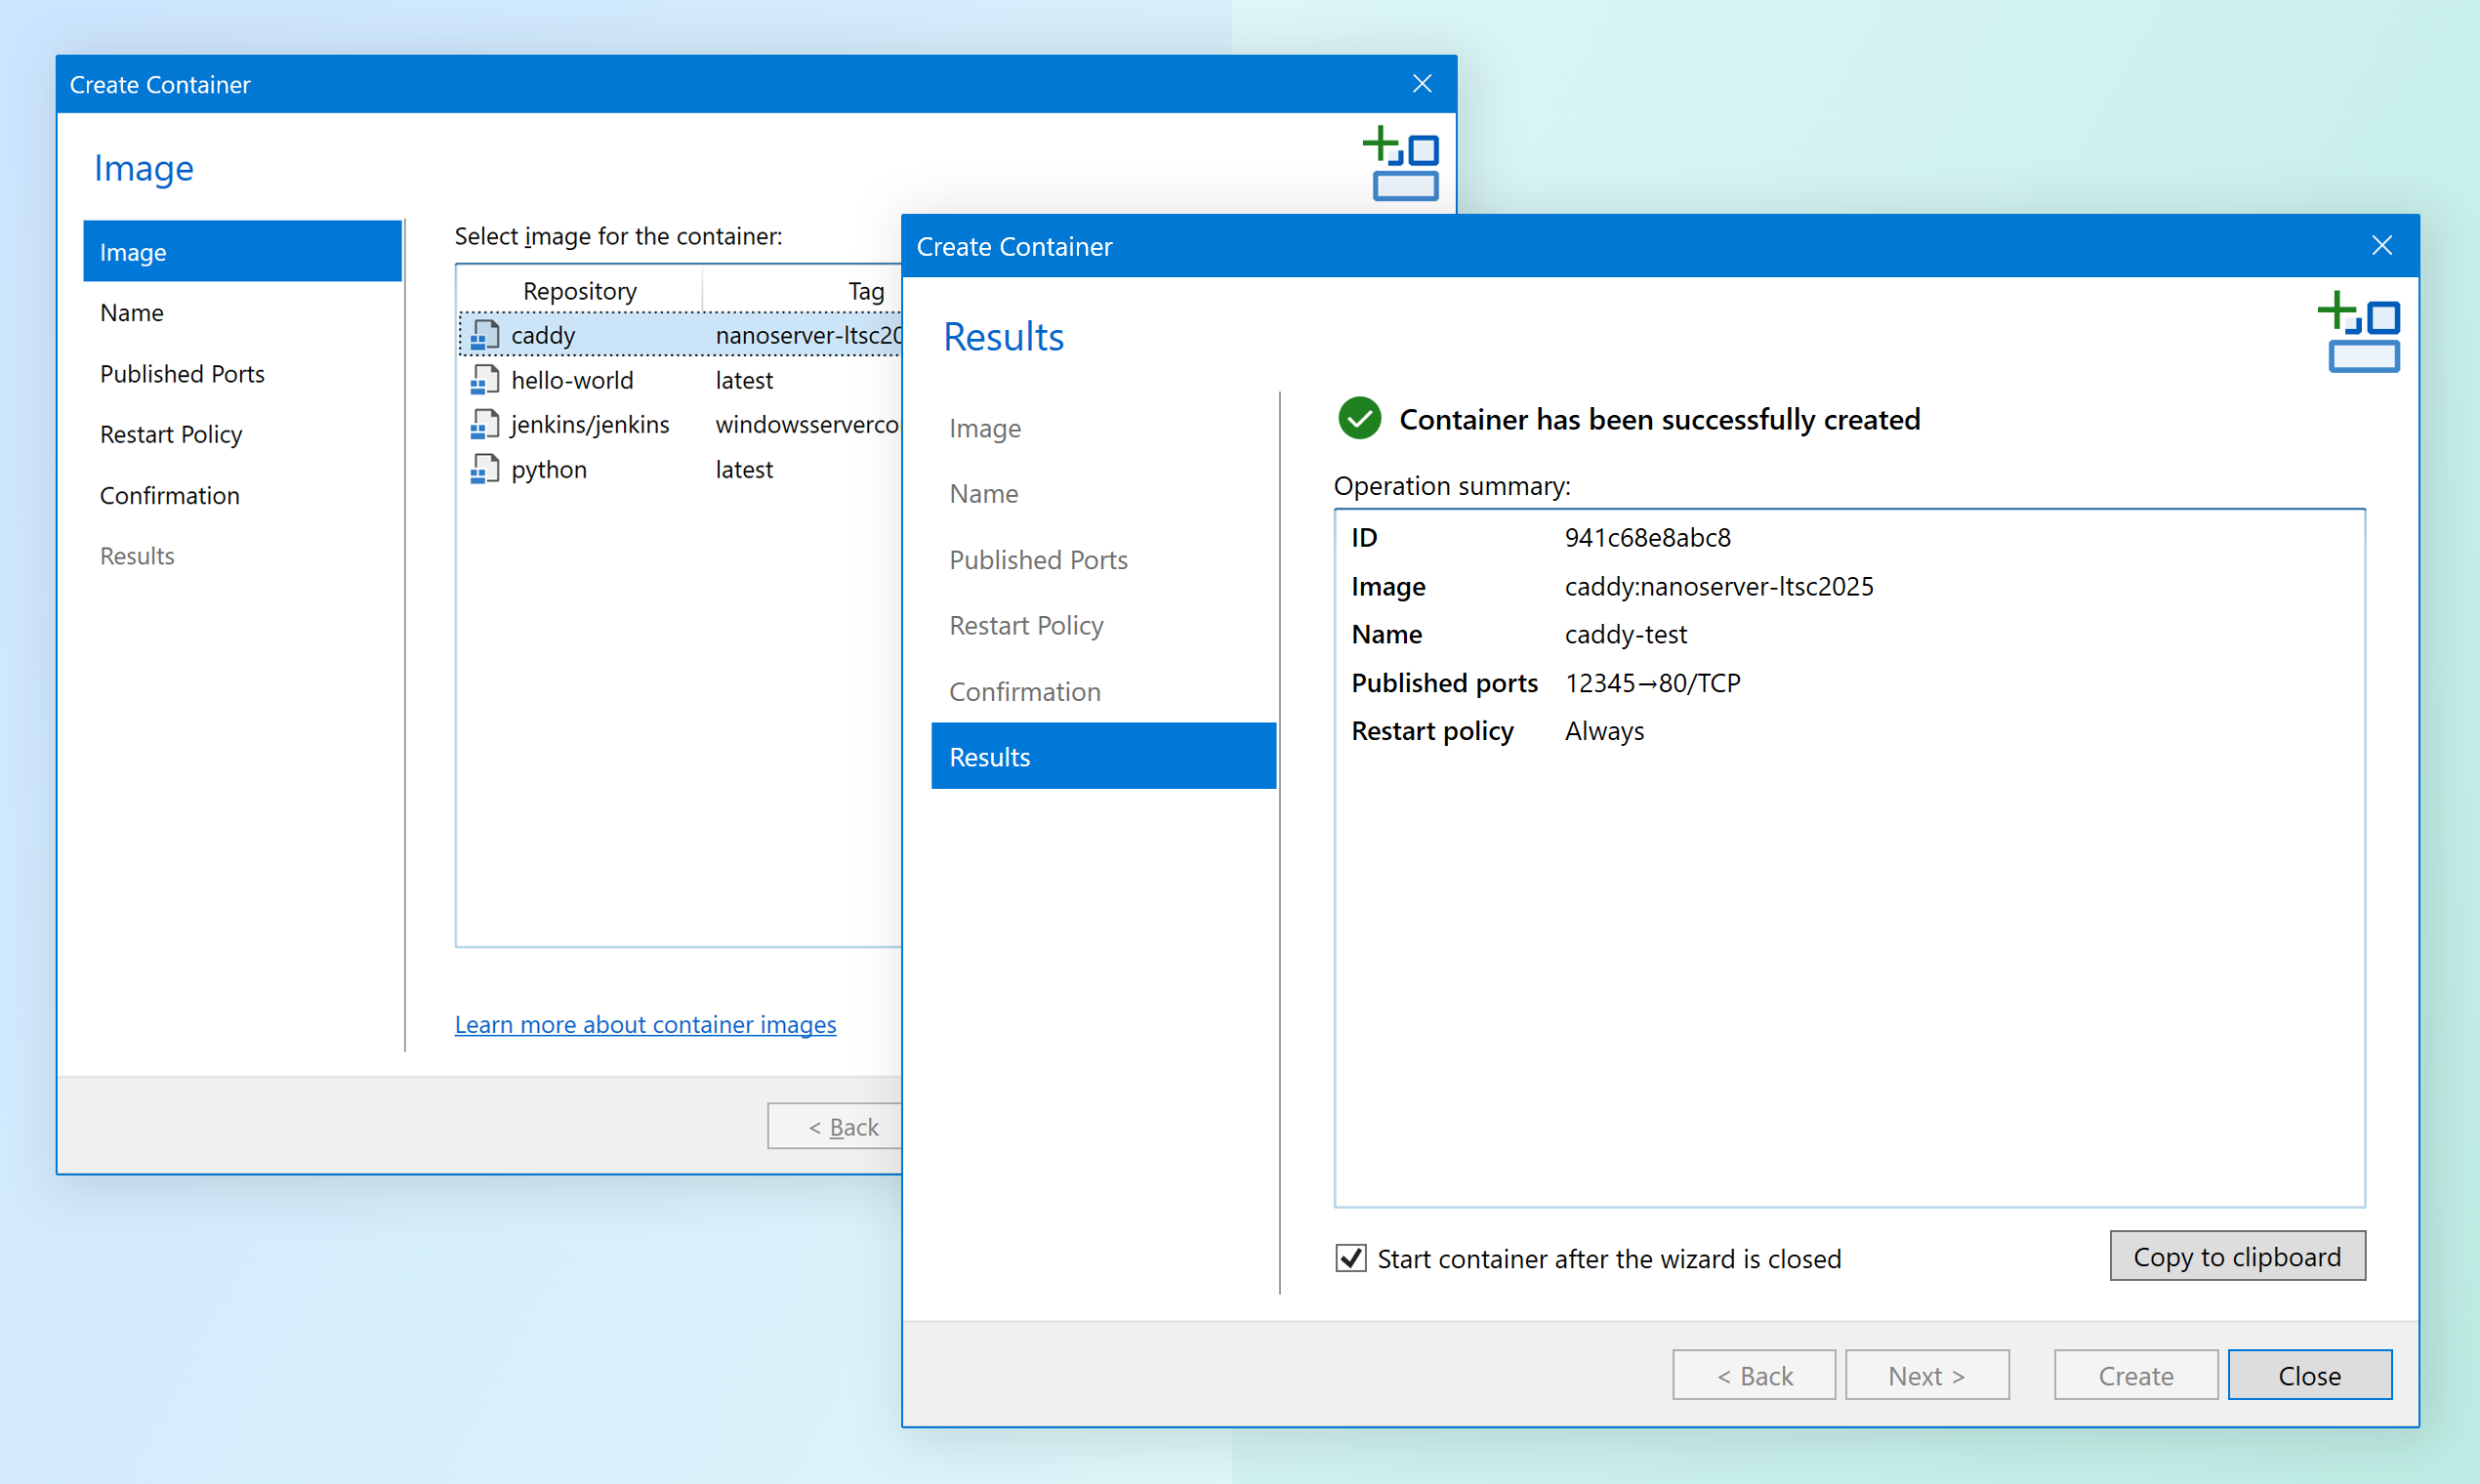Viewport: 2480px width, 1484px height.
Task: Select the Restart Policy step in the back wizard
Action: (x=171, y=434)
